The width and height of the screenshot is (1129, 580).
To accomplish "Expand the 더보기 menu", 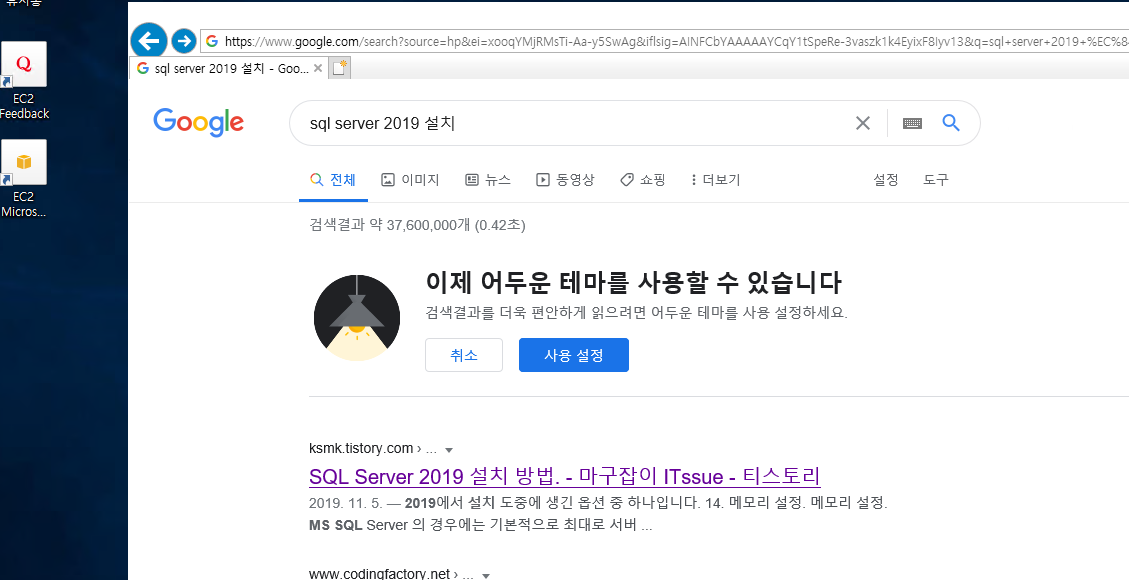I will pyautogui.click(x=715, y=180).
